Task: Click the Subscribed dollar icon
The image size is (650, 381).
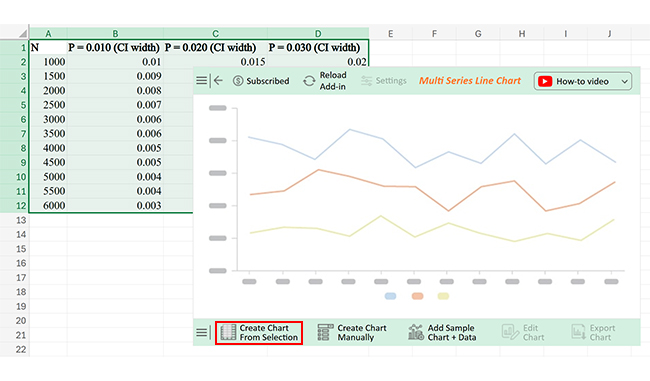Action: pos(238,81)
